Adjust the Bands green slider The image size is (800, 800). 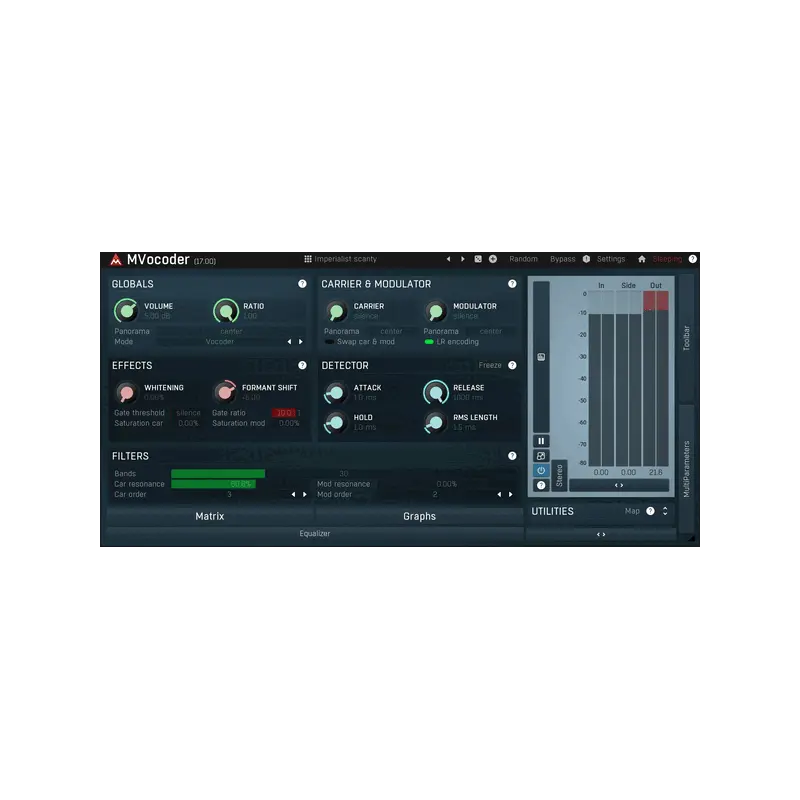pyautogui.click(x=344, y=474)
